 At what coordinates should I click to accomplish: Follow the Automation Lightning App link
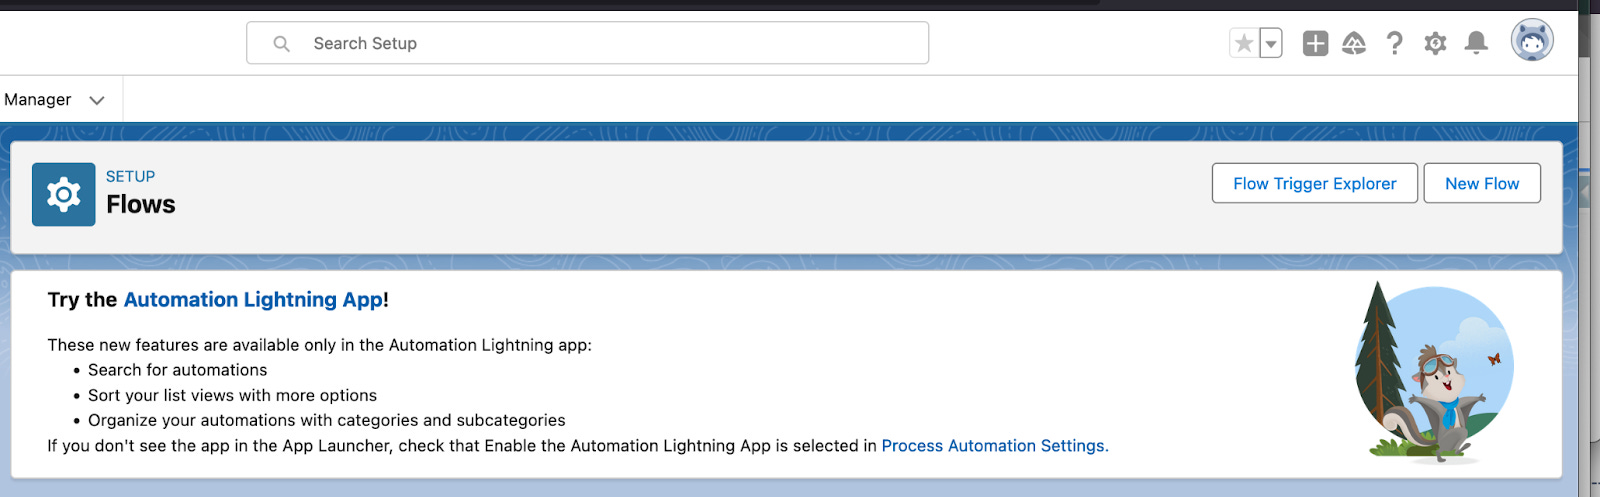253,300
